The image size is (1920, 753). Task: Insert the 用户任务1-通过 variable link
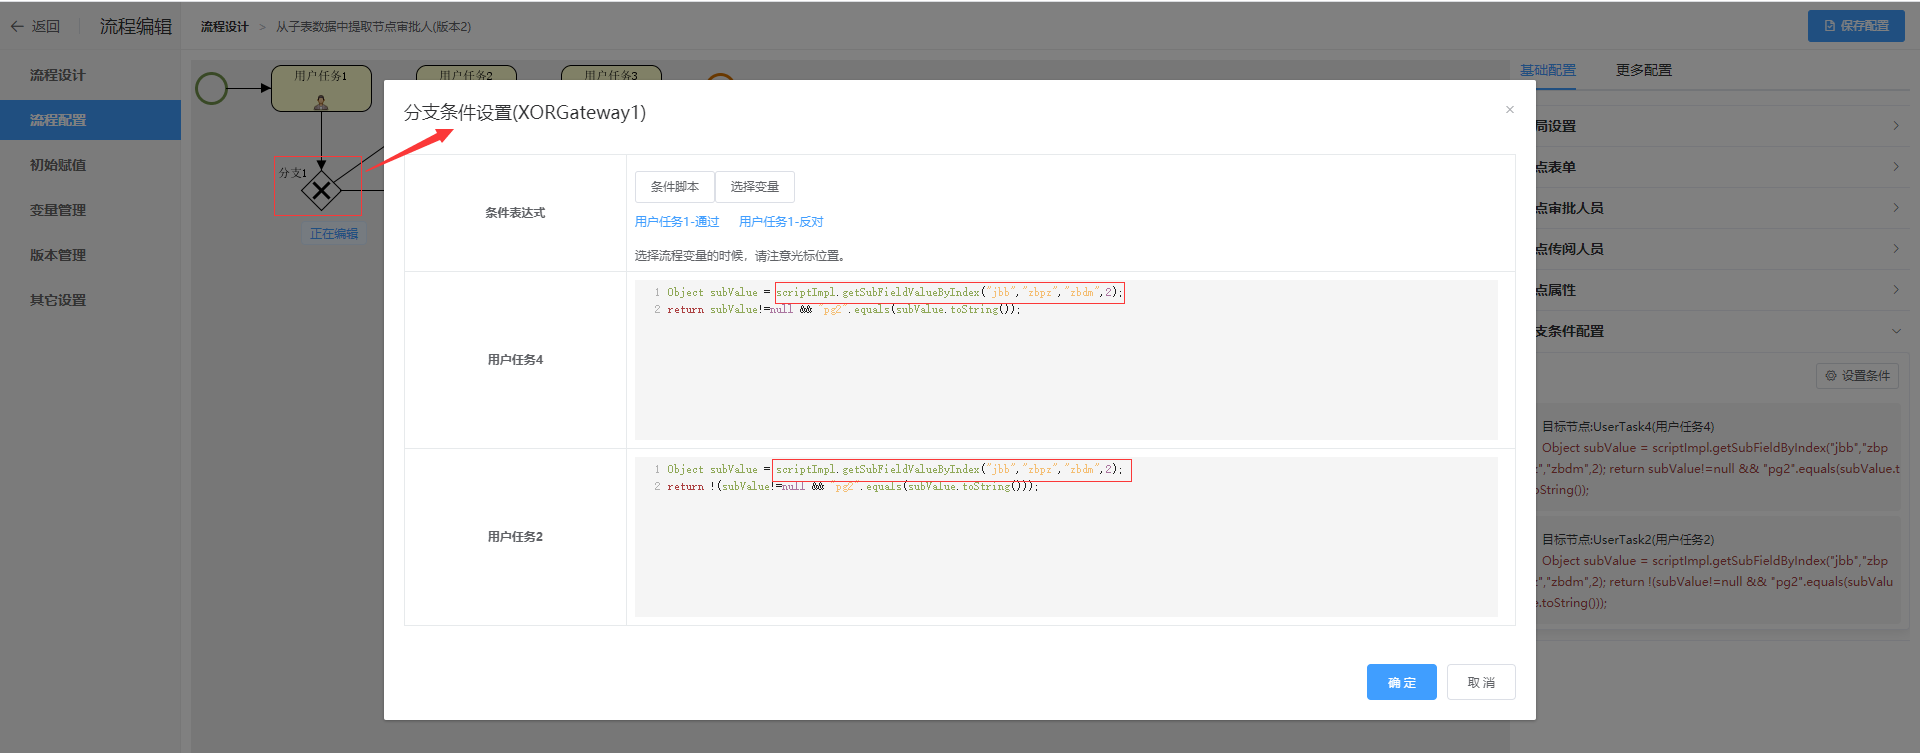(x=677, y=222)
